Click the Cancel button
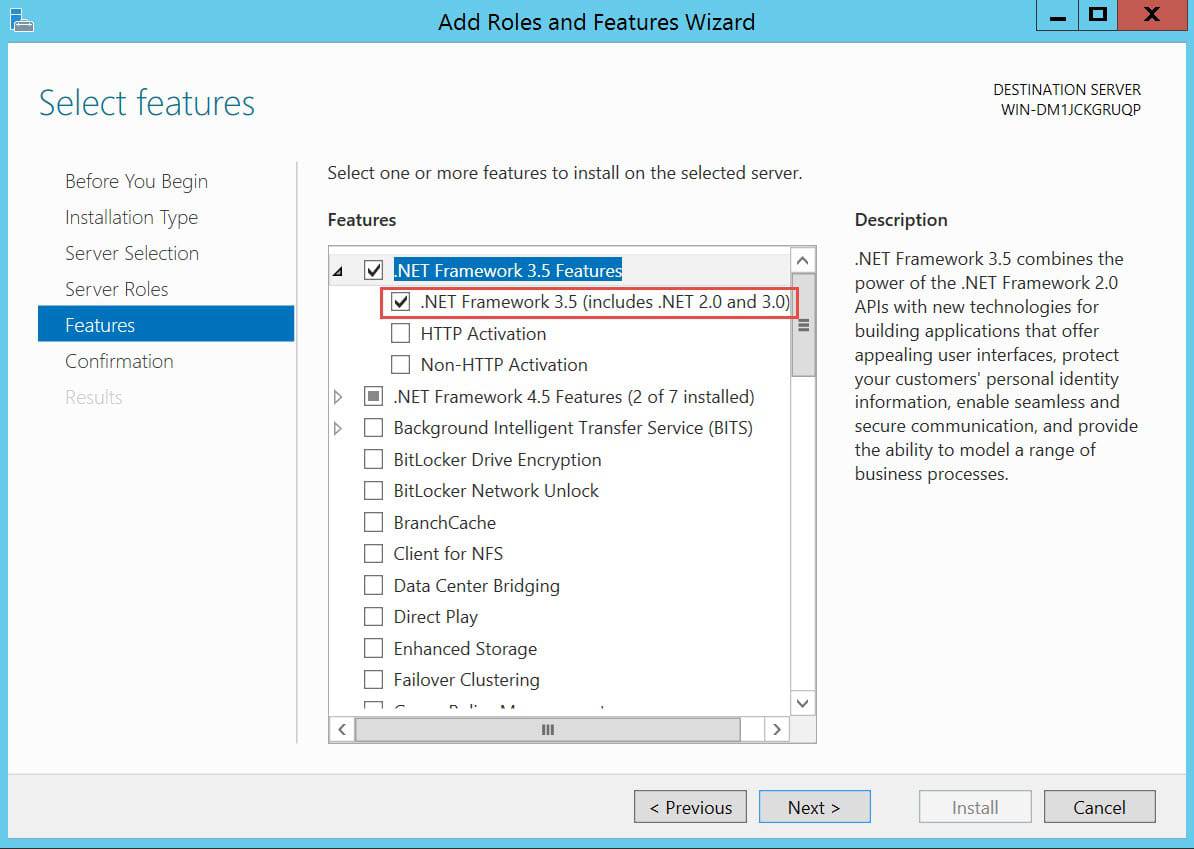 pos(1099,807)
